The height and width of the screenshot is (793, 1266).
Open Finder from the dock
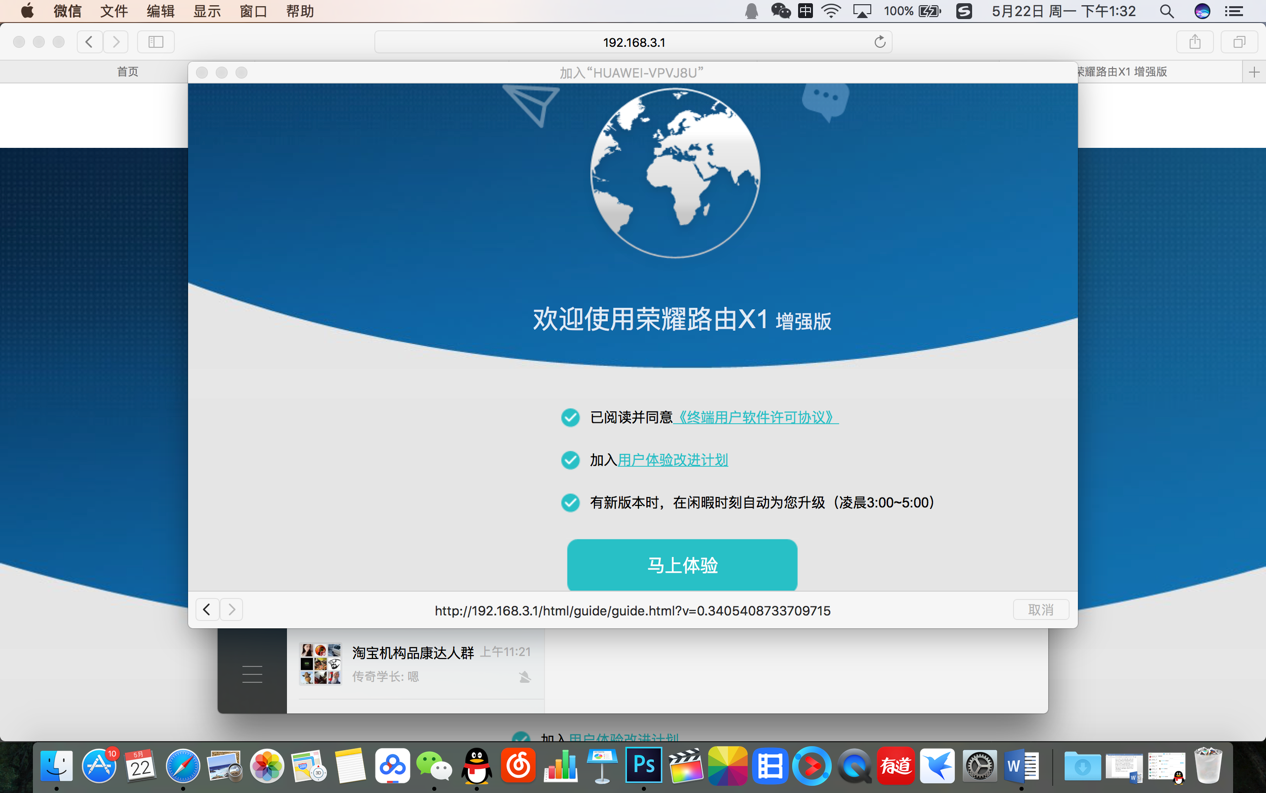(x=56, y=766)
